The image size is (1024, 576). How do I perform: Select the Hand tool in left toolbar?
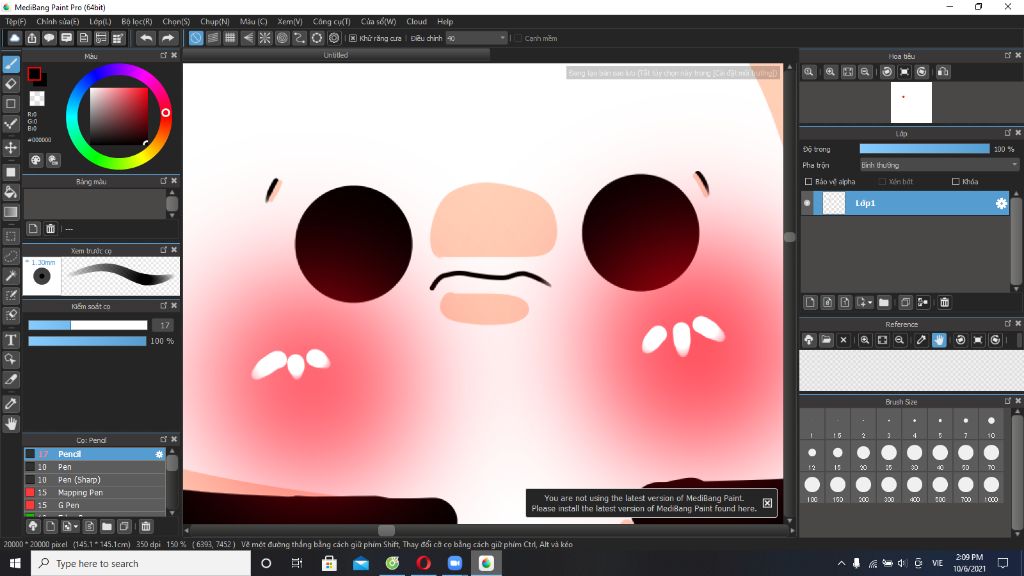click(11, 424)
